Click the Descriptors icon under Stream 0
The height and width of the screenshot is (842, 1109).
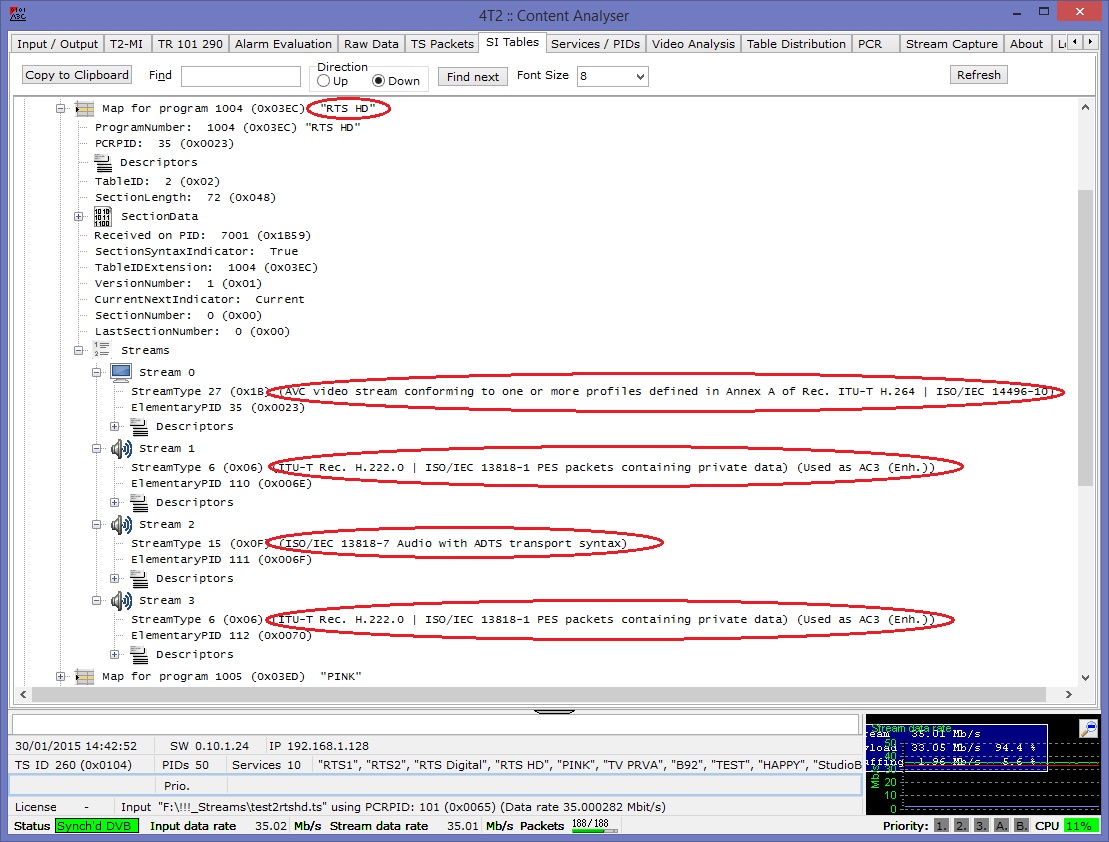coord(139,427)
